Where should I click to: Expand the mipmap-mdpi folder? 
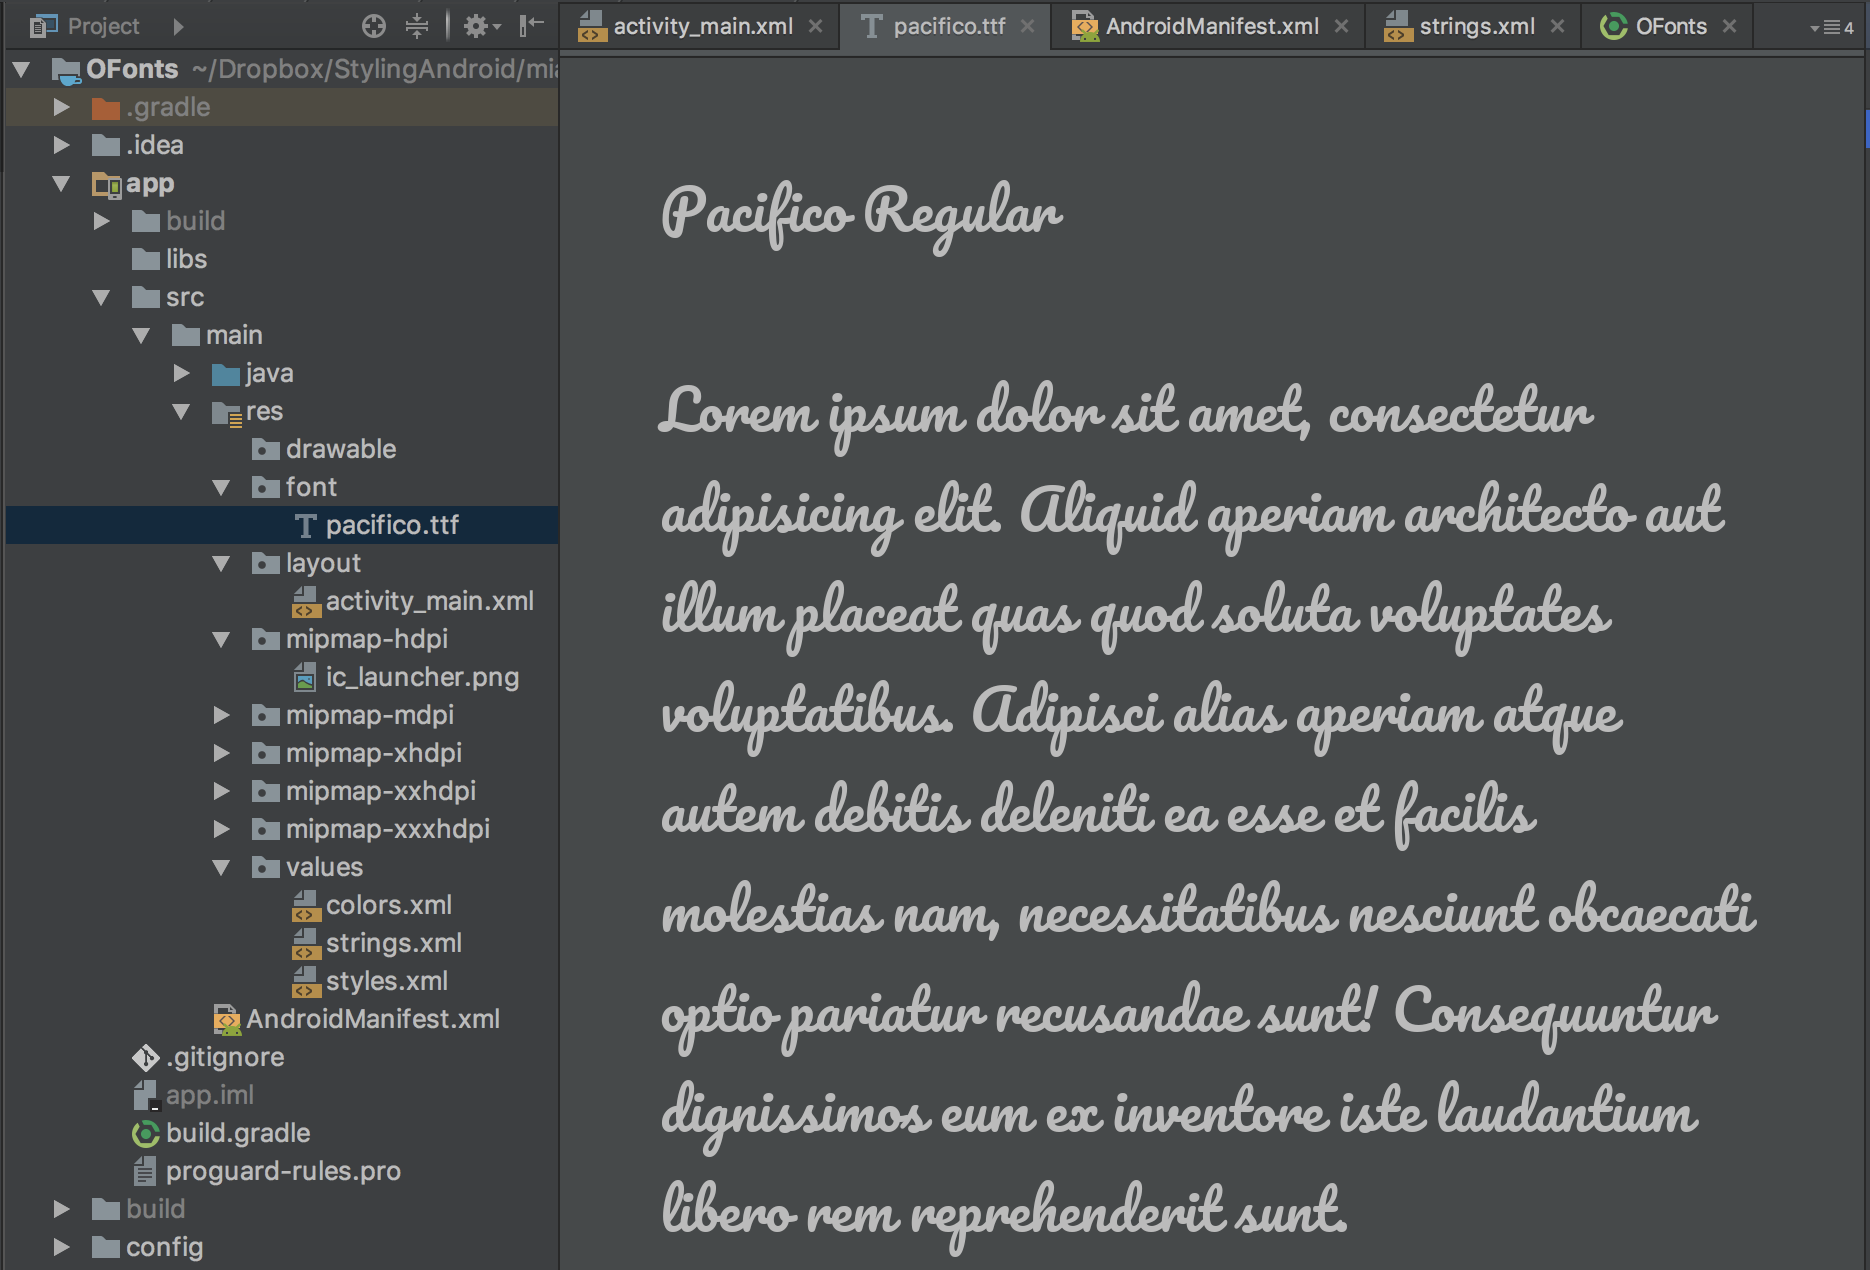[222, 715]
